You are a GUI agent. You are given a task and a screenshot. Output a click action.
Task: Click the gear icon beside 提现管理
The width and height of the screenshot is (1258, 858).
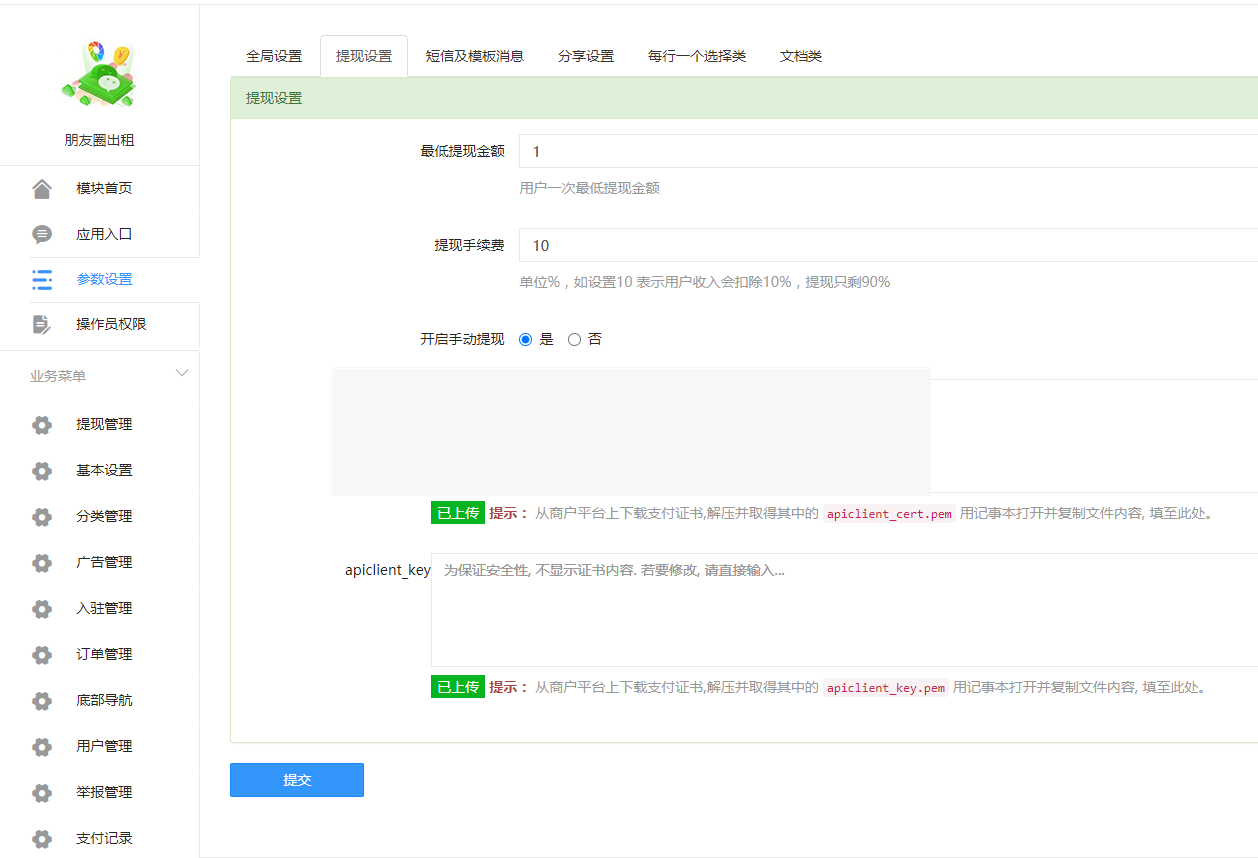41,424
